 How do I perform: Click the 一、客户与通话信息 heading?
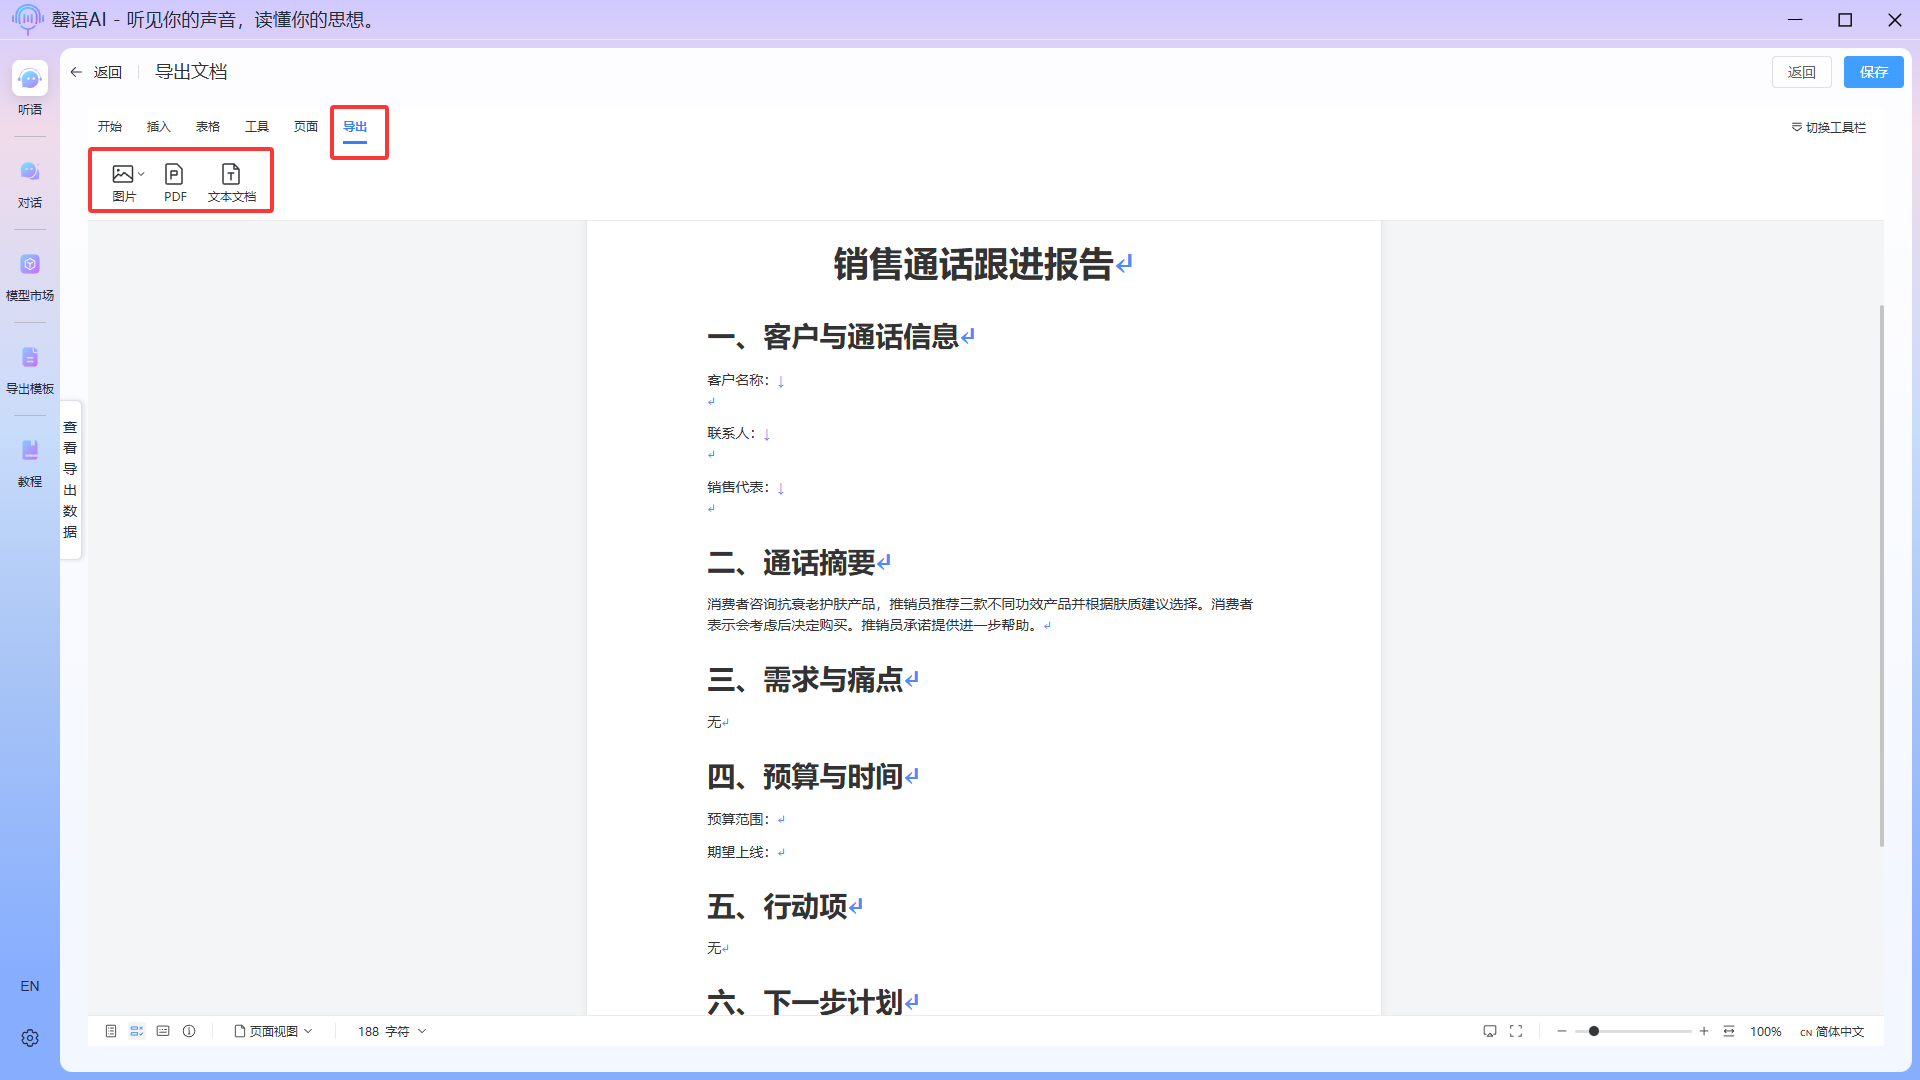pyautogui.click(x=833, y=337)
